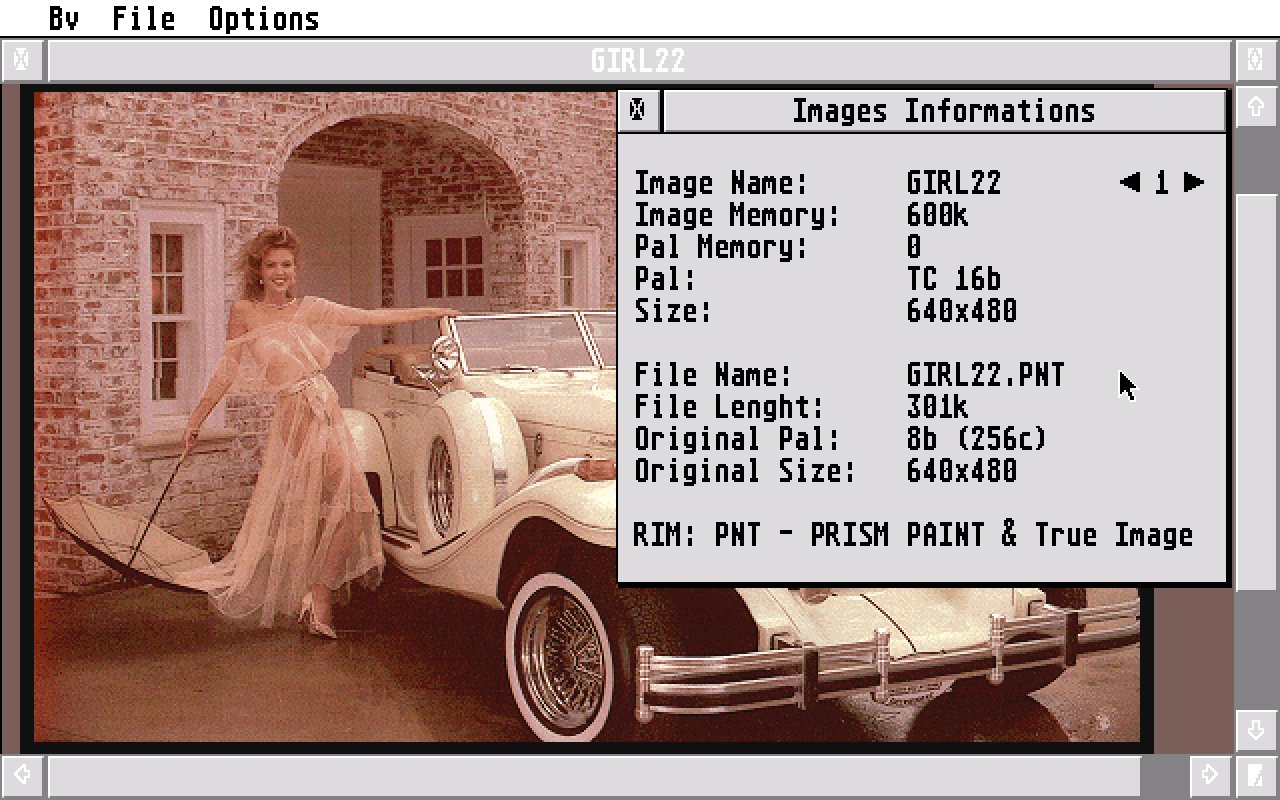Click the scroll left arrow at the bottom corner
This screenshot has height=800, width=1280.
tap(20, 775)
